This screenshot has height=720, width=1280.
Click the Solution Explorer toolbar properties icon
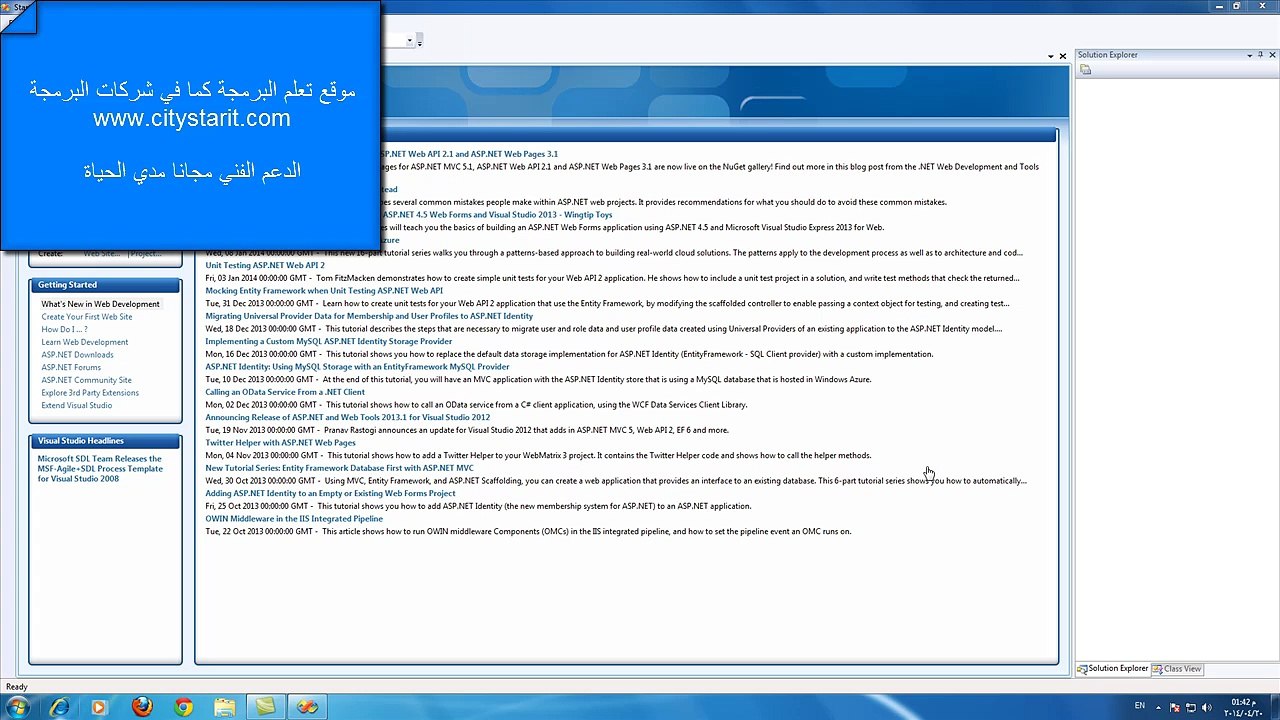click(x=1086, y=70)
